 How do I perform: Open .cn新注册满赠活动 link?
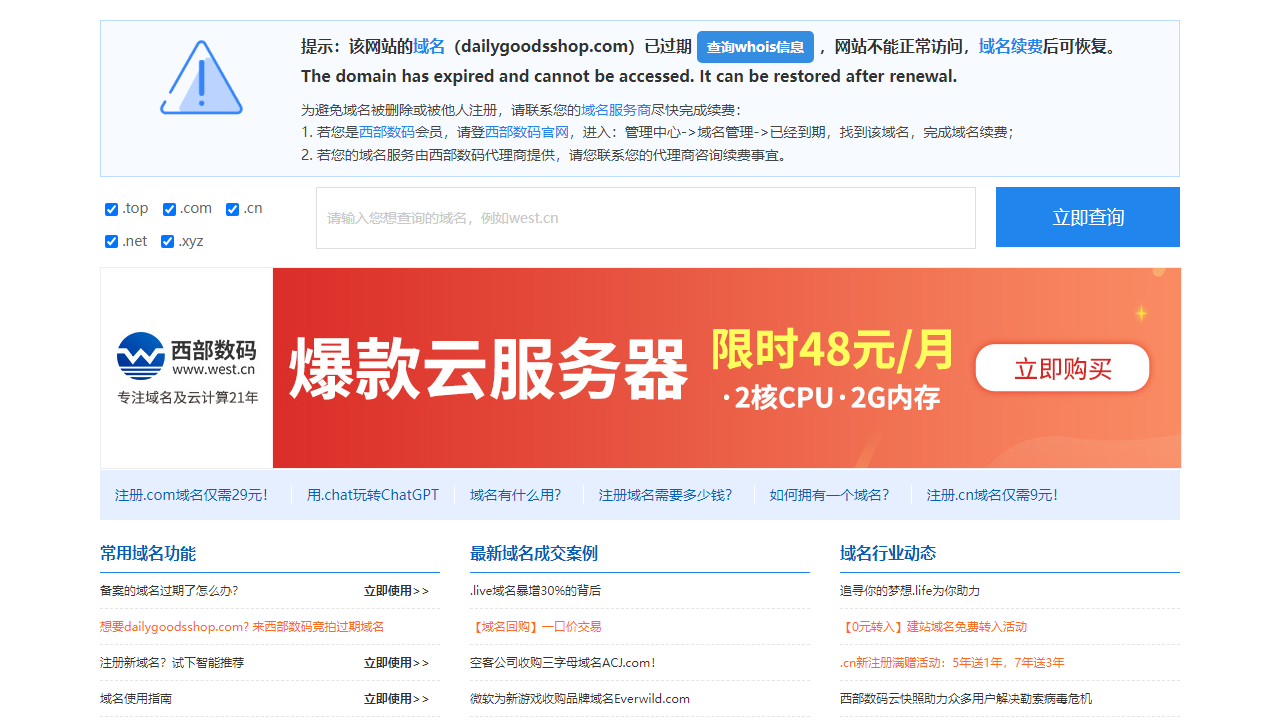(952, 662)
